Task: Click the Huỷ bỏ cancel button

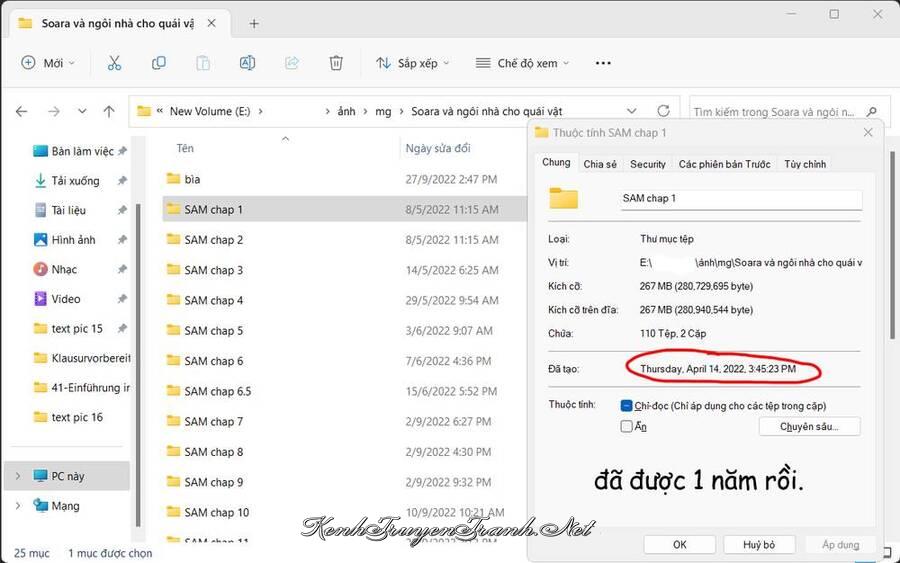Action: point(759,544)
